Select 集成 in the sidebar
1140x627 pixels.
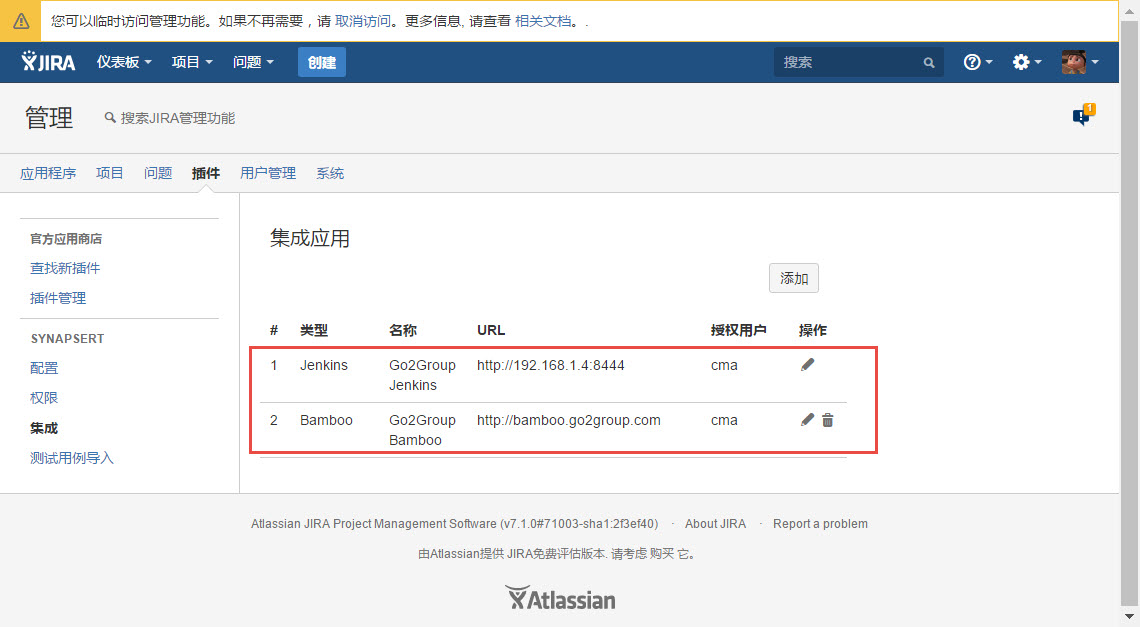(44, 428)
